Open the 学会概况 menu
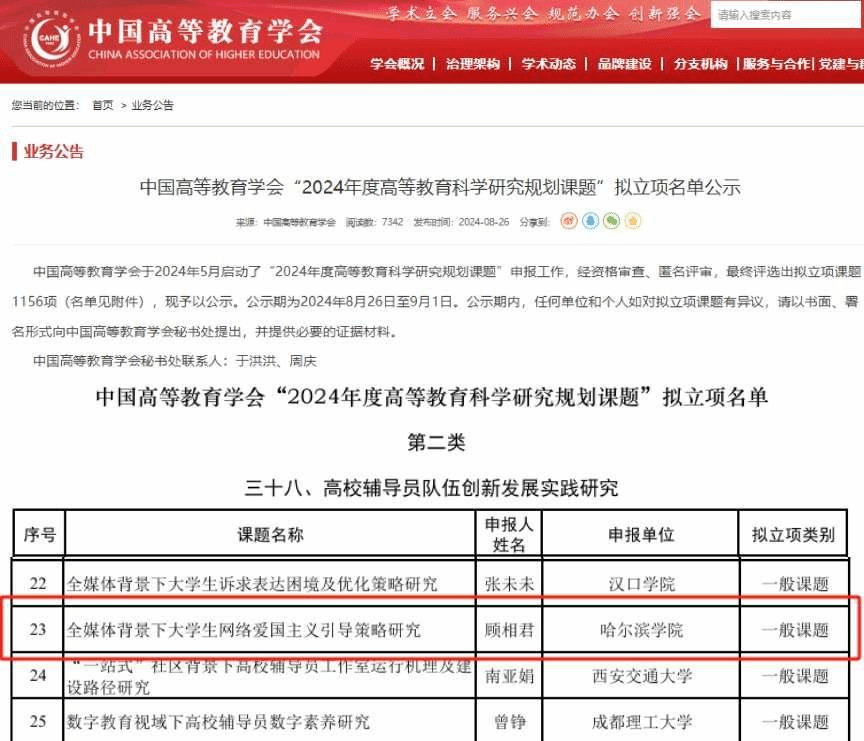 coord(397,64)
